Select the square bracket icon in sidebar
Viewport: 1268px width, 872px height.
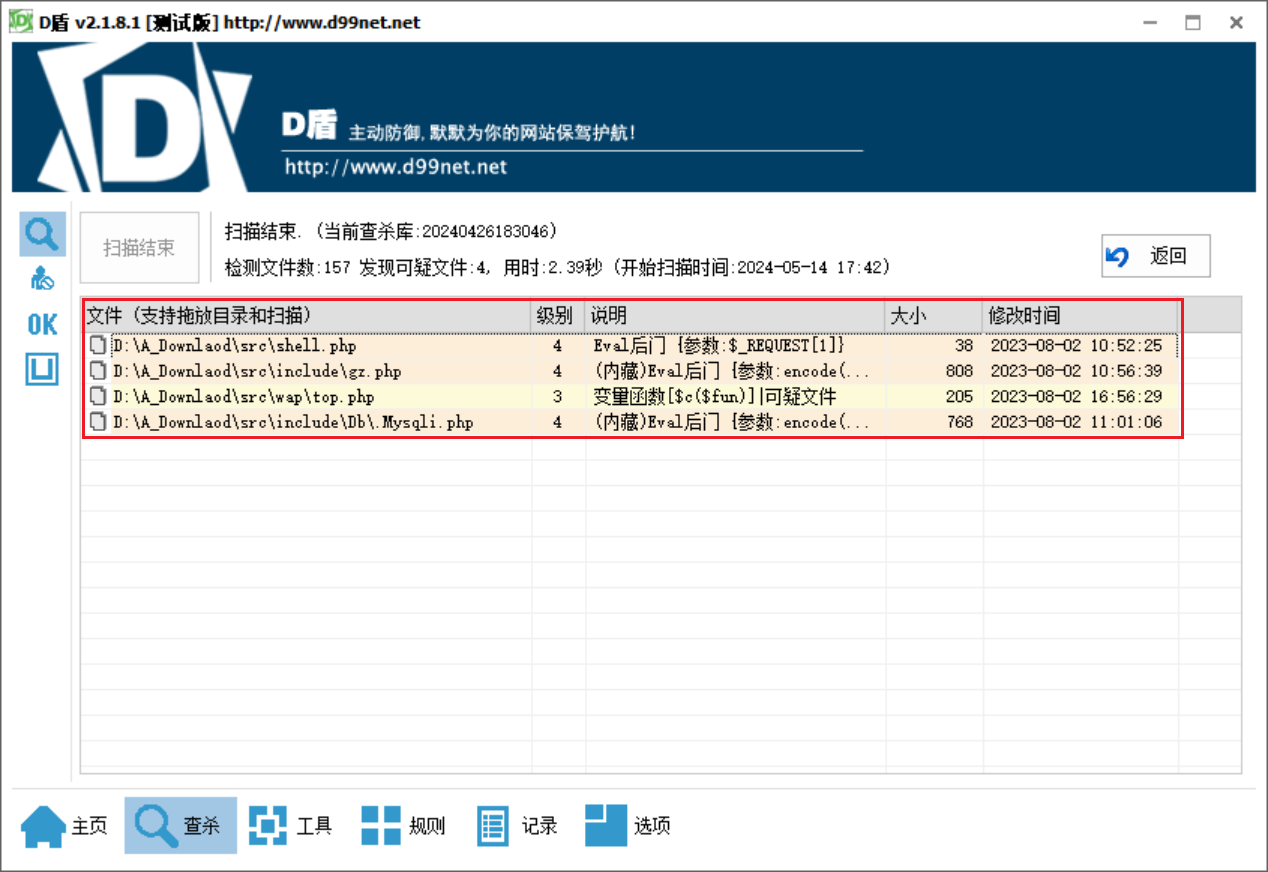[42, 369]
